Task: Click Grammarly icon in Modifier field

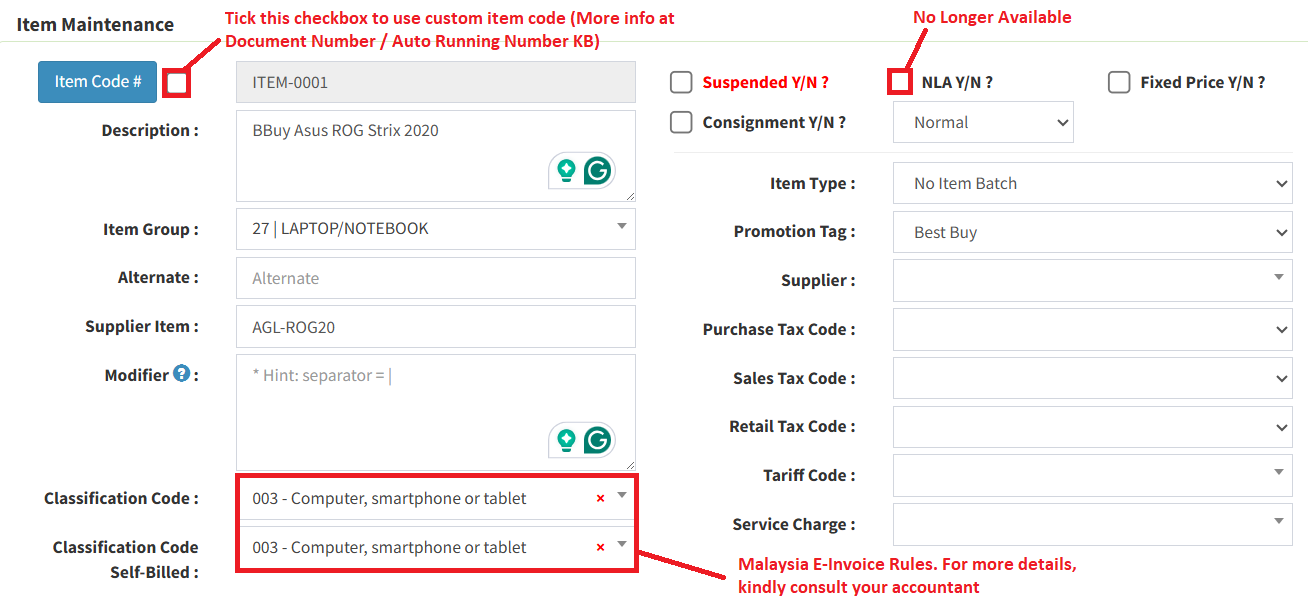Action: pos(598,440)
